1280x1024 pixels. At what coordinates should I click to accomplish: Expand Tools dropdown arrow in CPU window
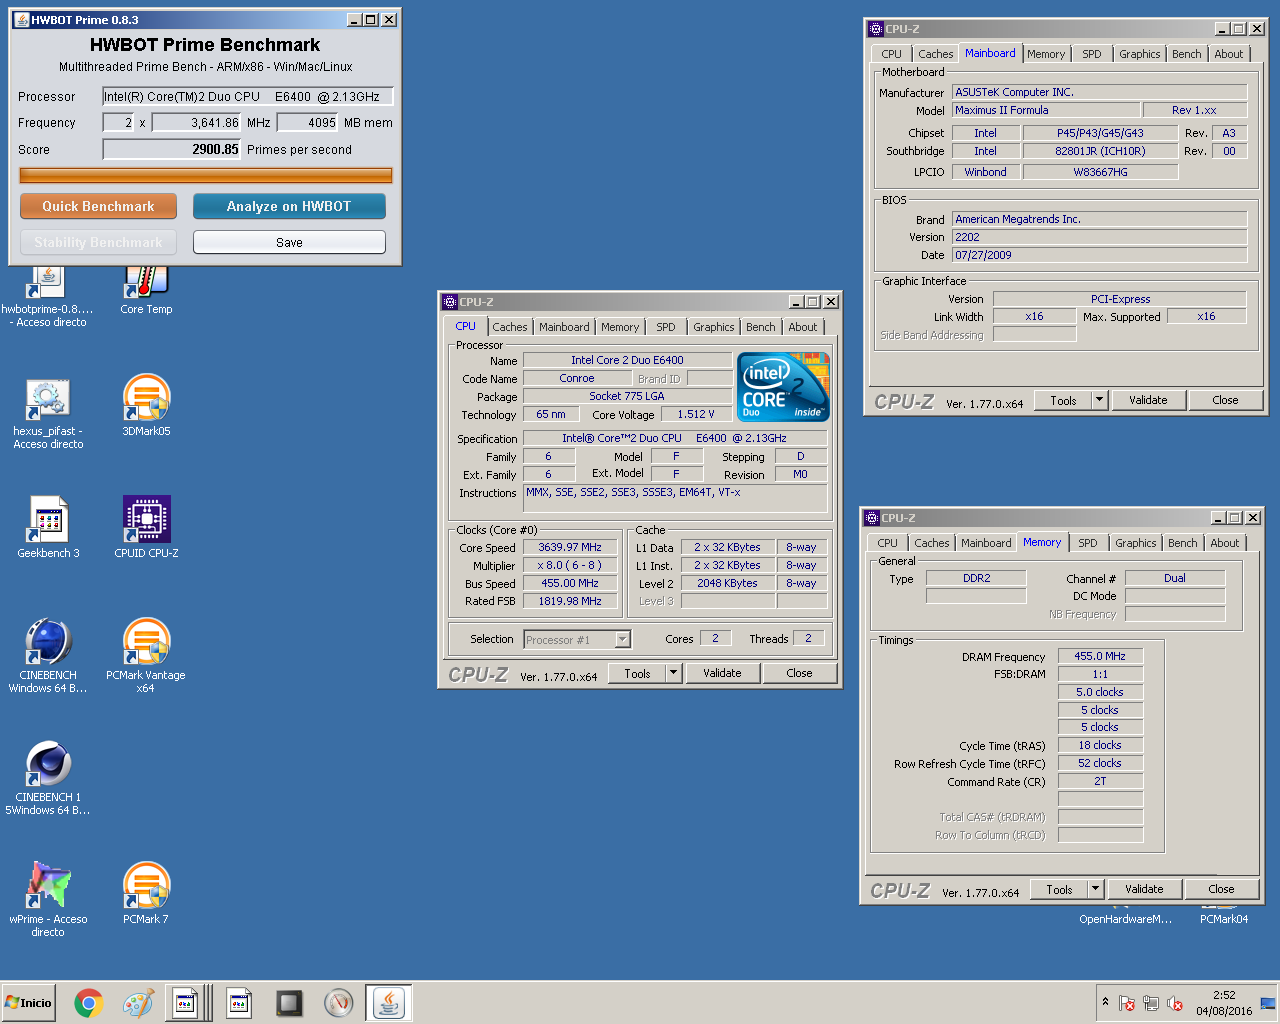[x=674, y=673]
